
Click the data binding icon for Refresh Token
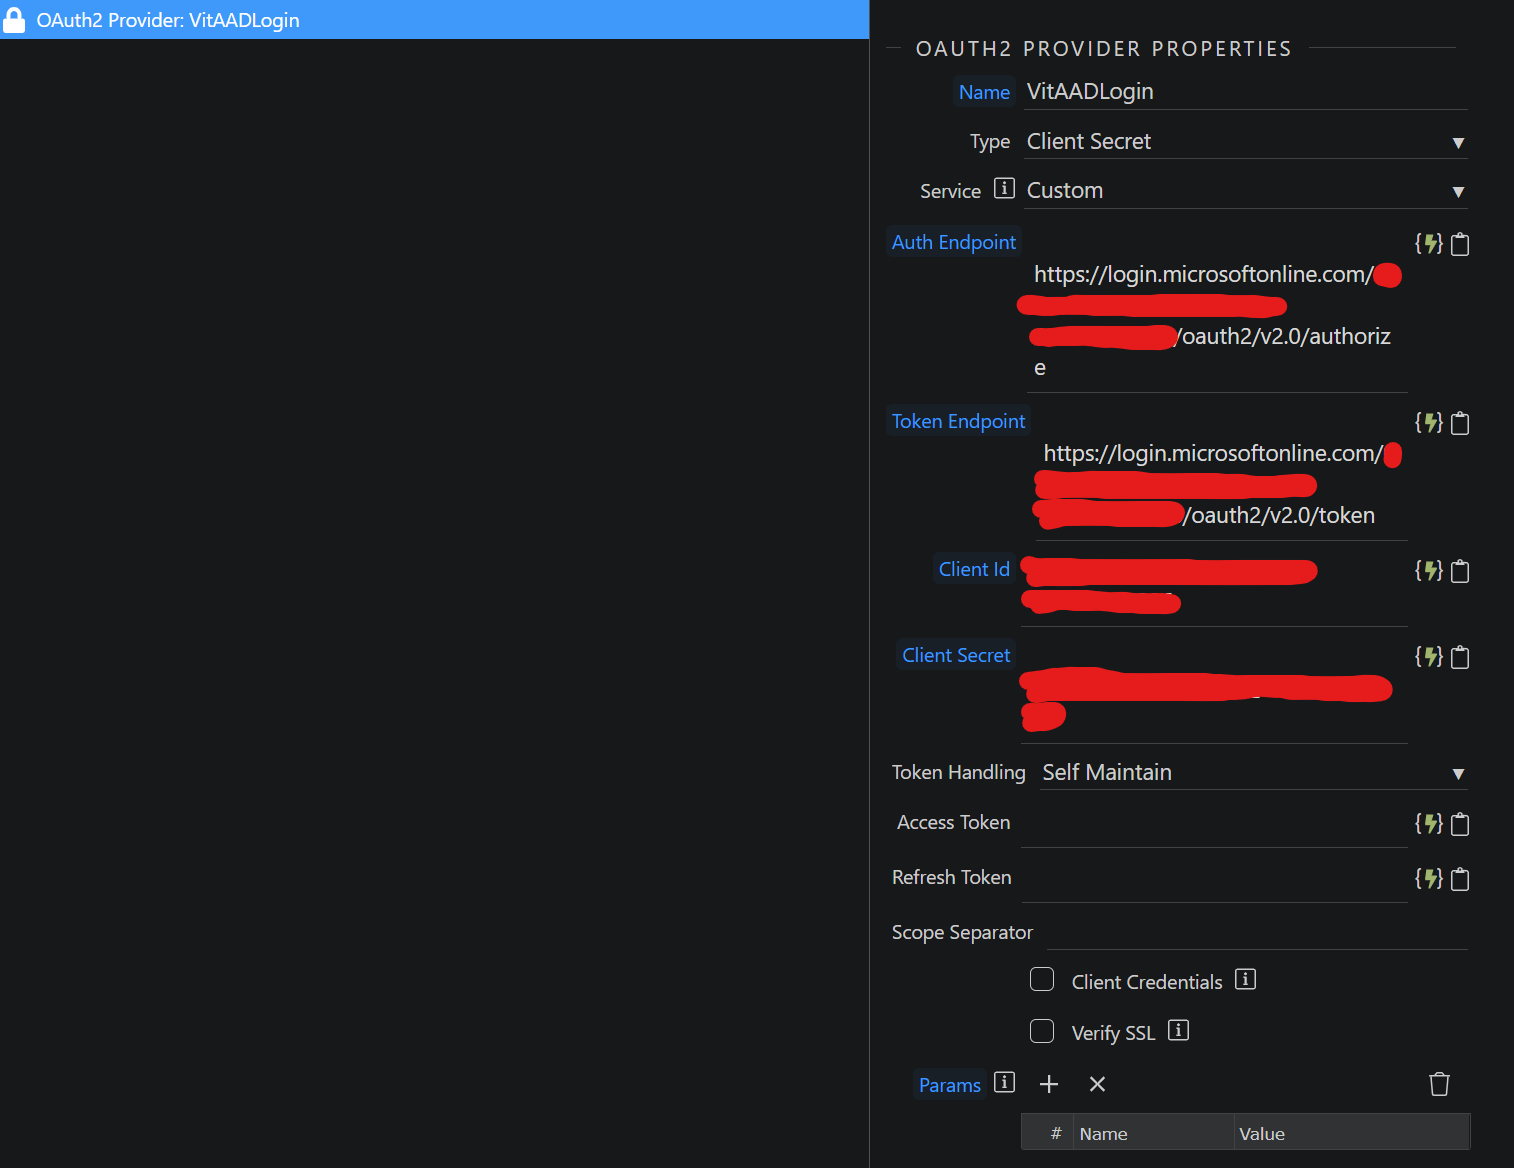click(x=1428, y=879)
